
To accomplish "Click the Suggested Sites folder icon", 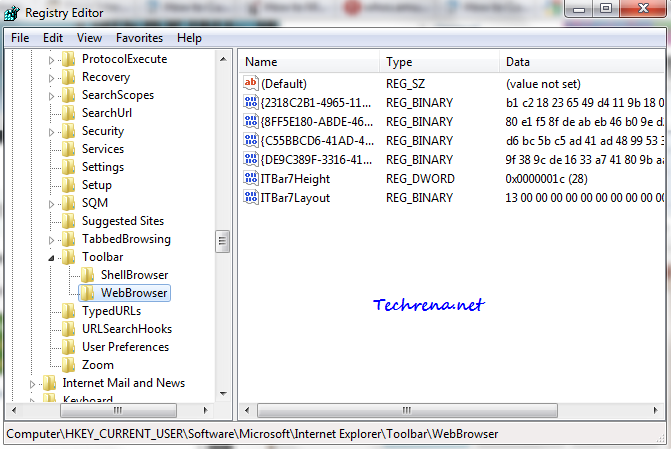I will (x=68, y=221).
